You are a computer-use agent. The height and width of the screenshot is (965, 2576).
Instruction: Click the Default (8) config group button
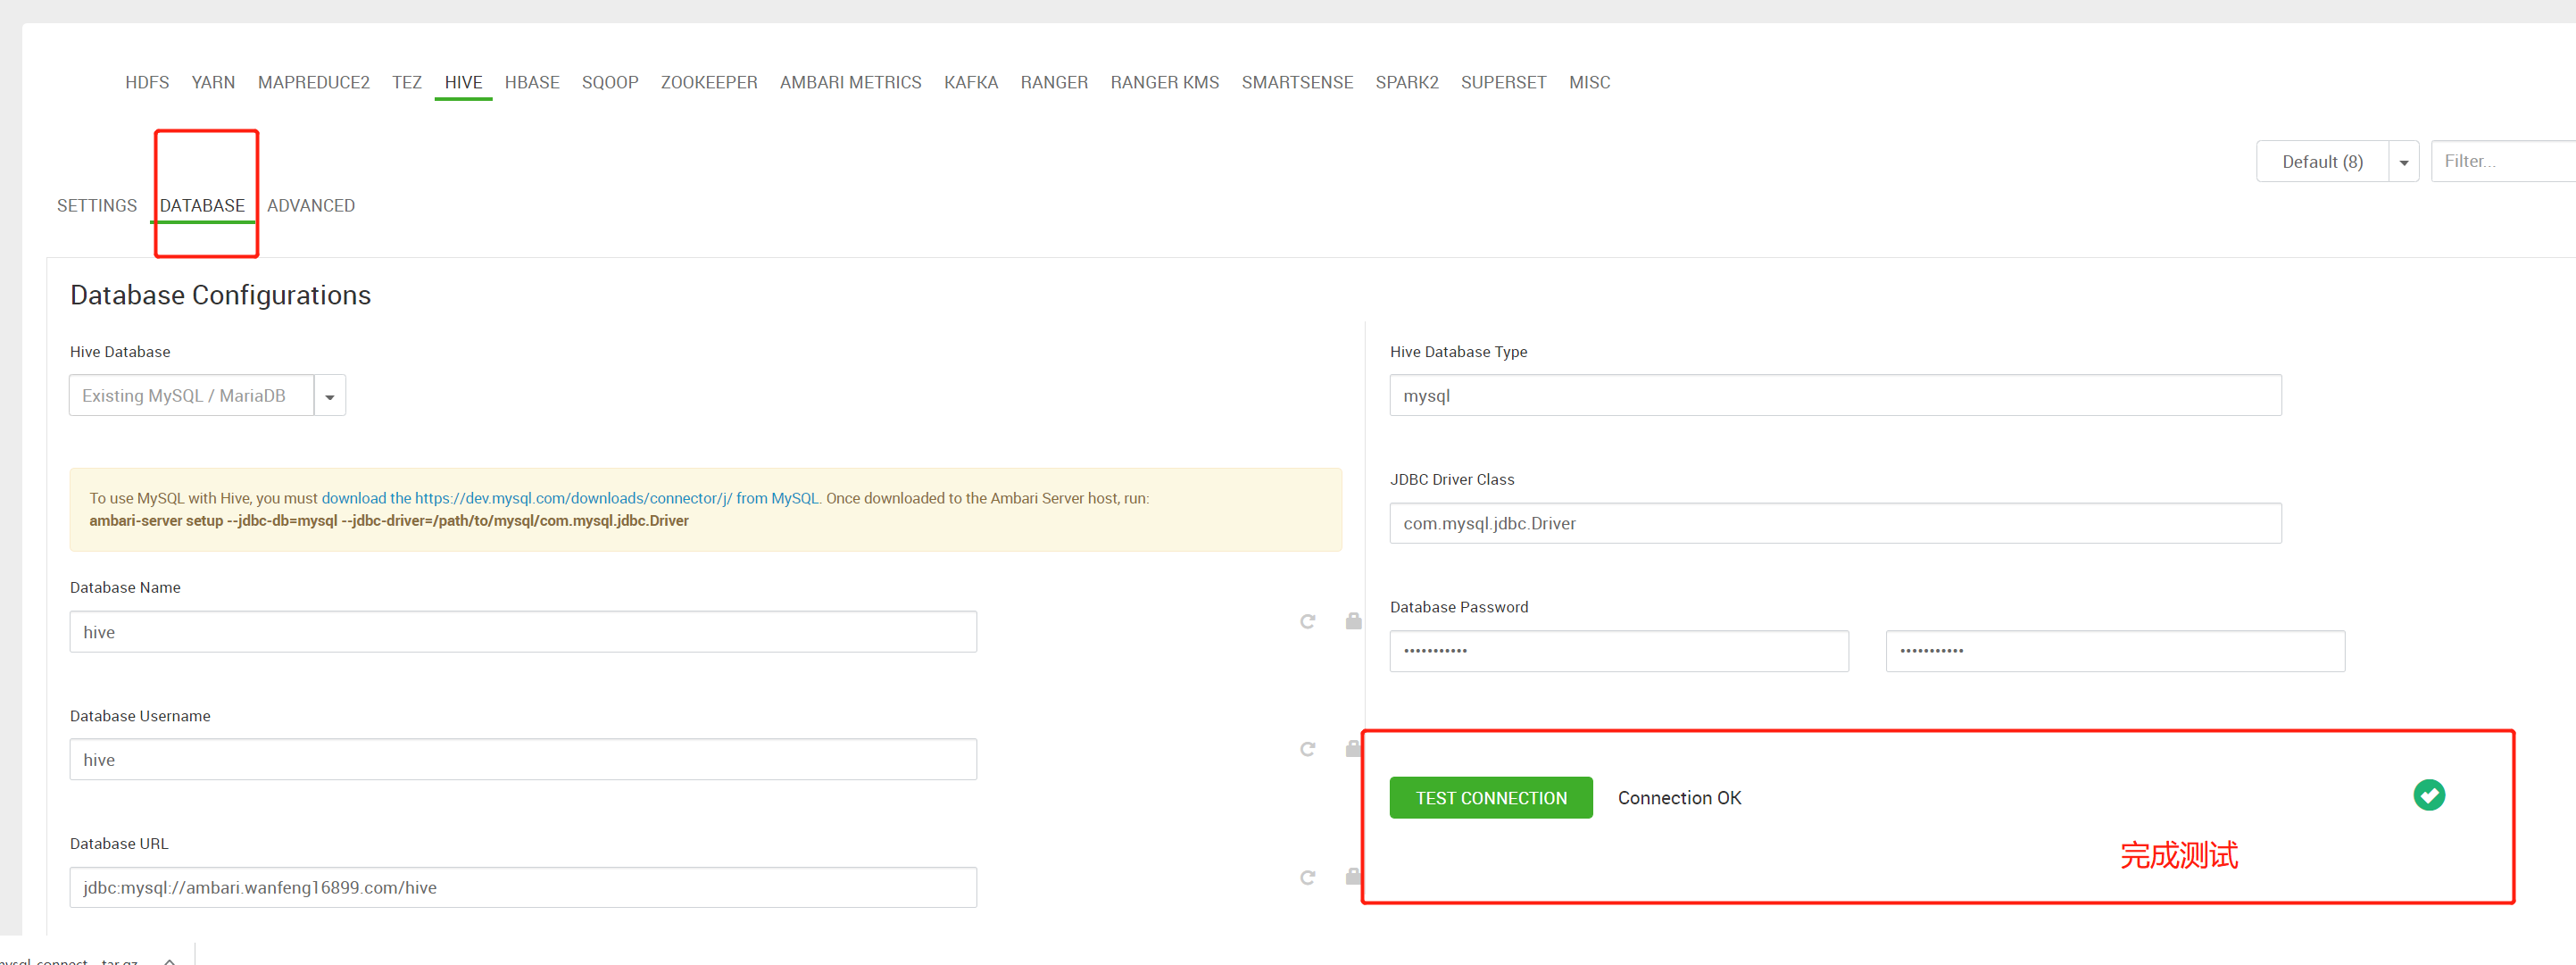coord(2321,162)
